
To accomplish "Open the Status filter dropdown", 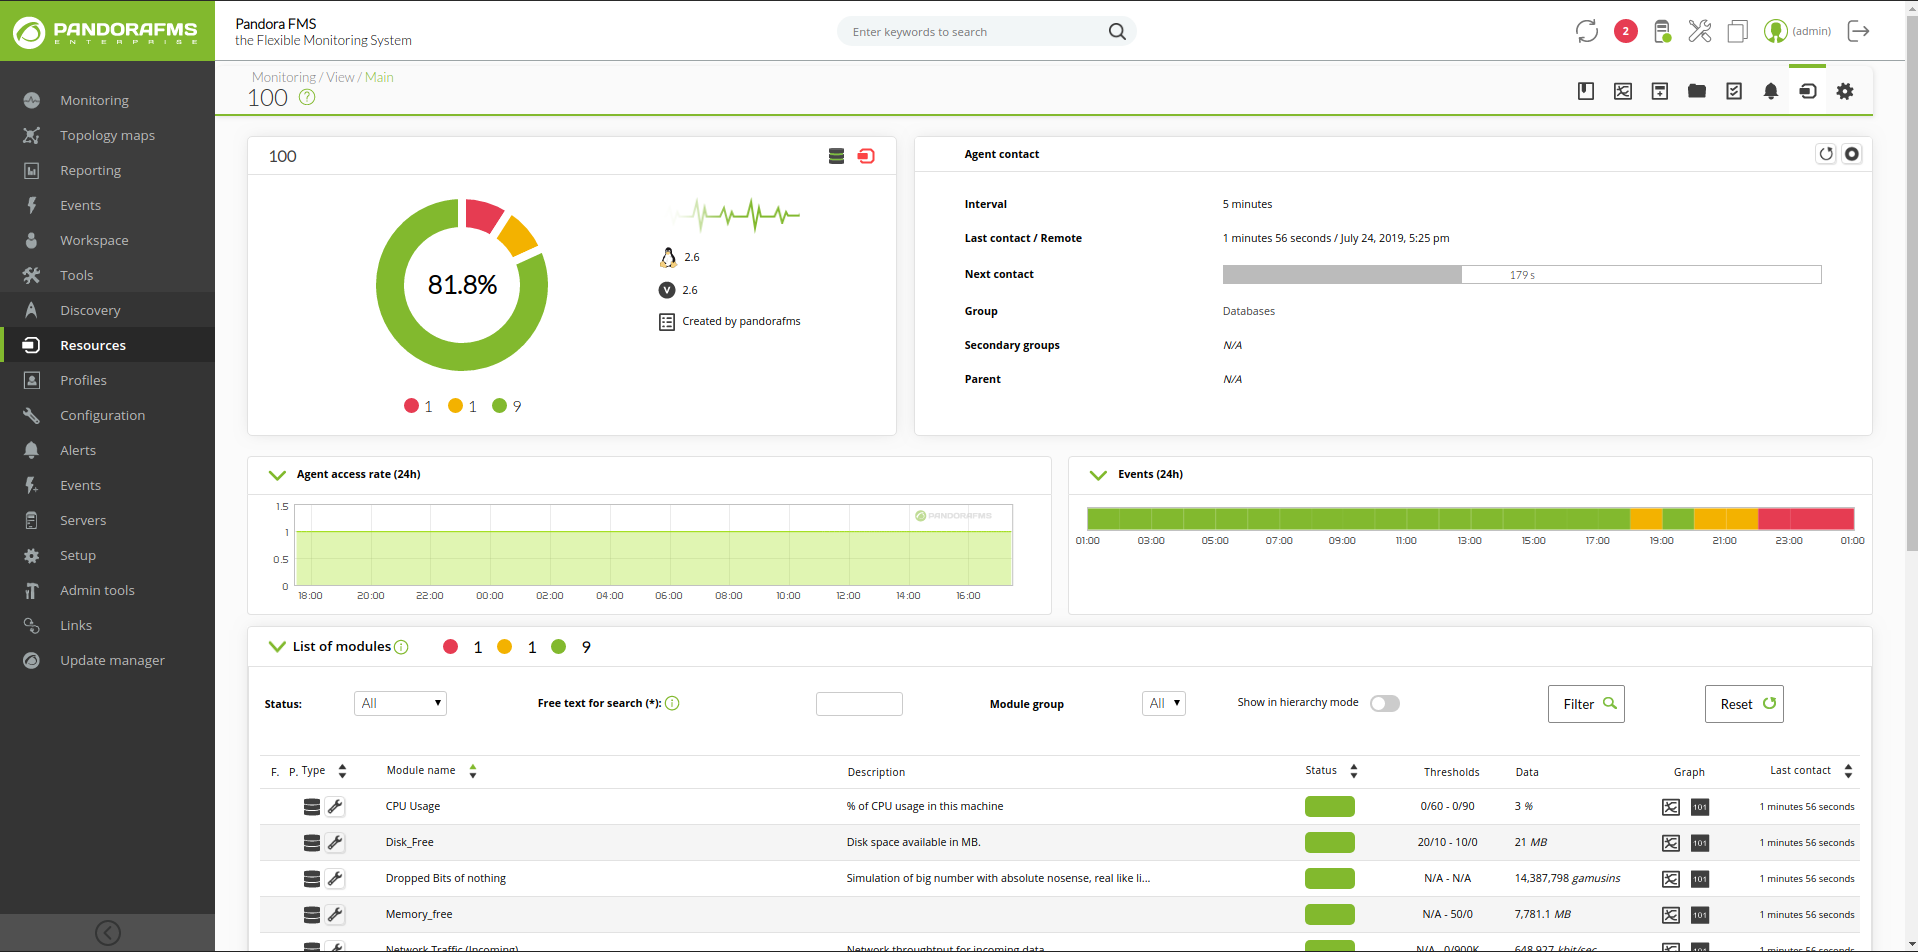I will point(400,703).
